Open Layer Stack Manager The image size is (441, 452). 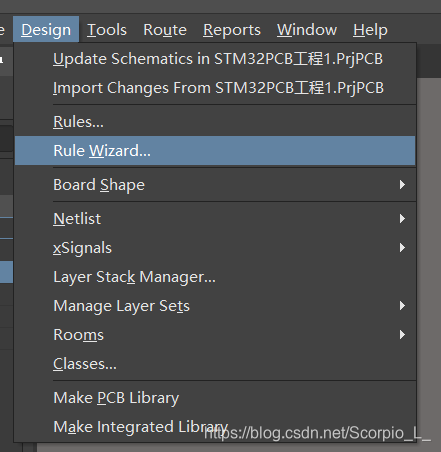[x=215, y=277]
